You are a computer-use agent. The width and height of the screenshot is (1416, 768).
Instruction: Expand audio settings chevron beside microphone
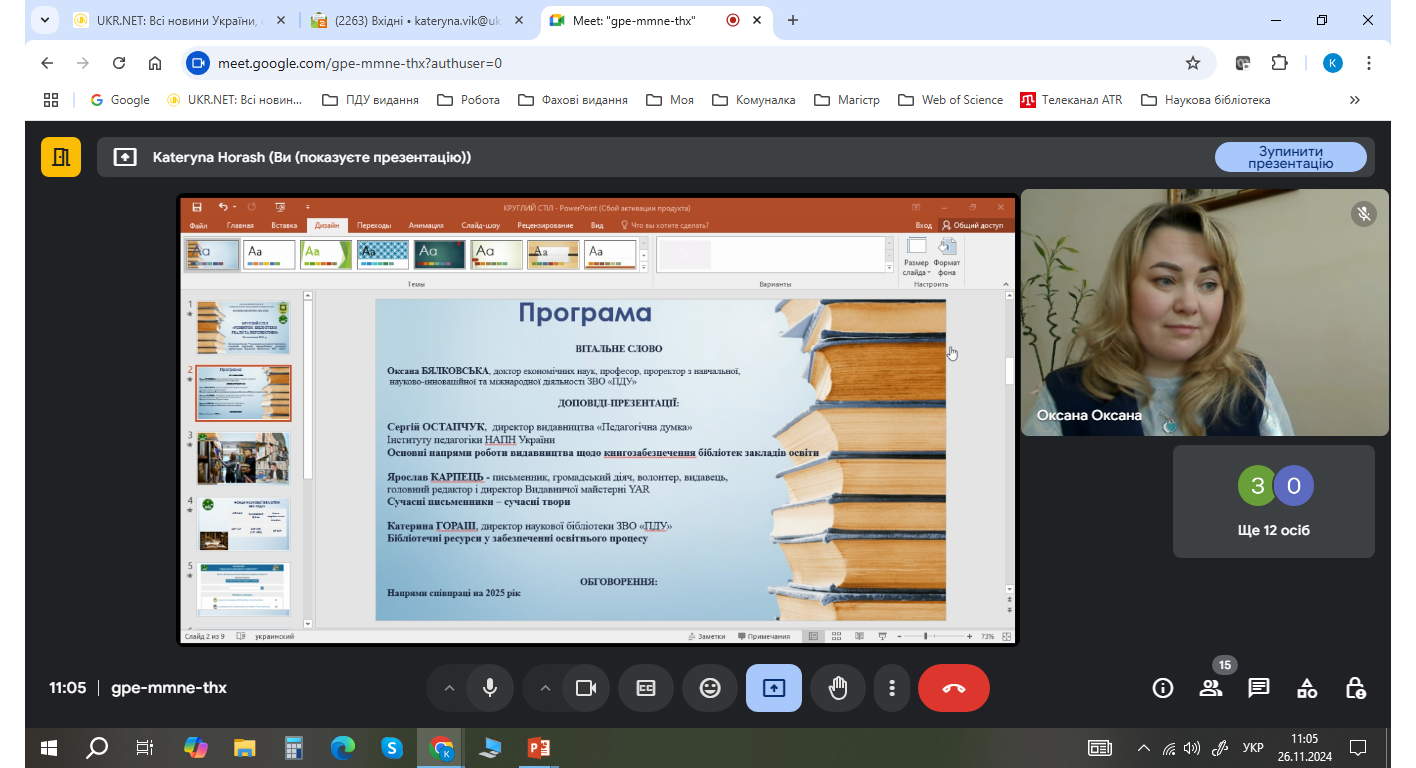click(x=449, y=688)
